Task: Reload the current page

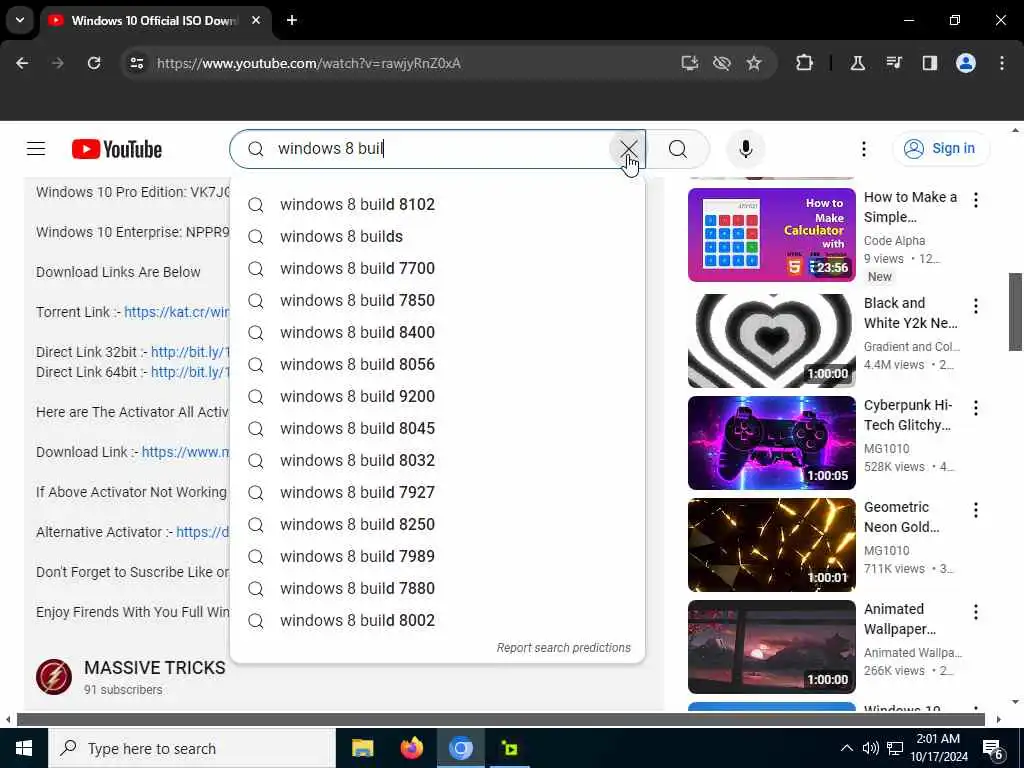Action: tap(94, 63)
